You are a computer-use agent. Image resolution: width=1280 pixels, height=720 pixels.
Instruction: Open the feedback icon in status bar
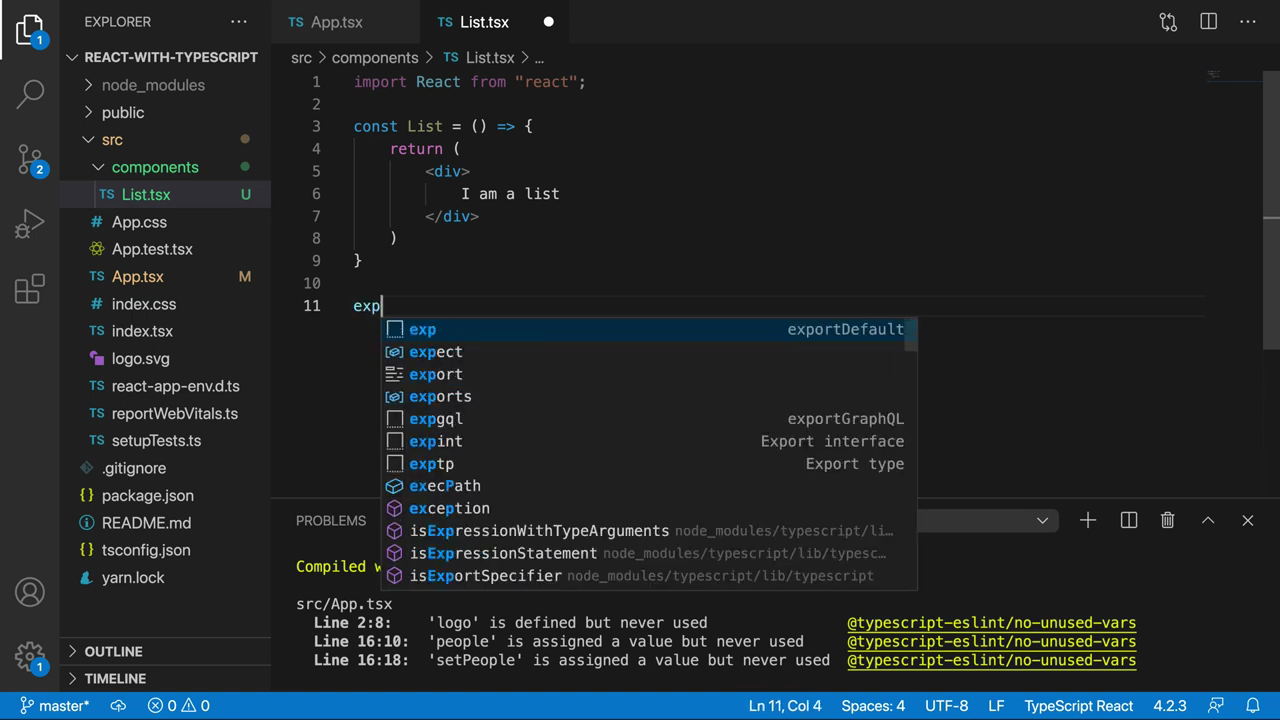(1216, 705)
